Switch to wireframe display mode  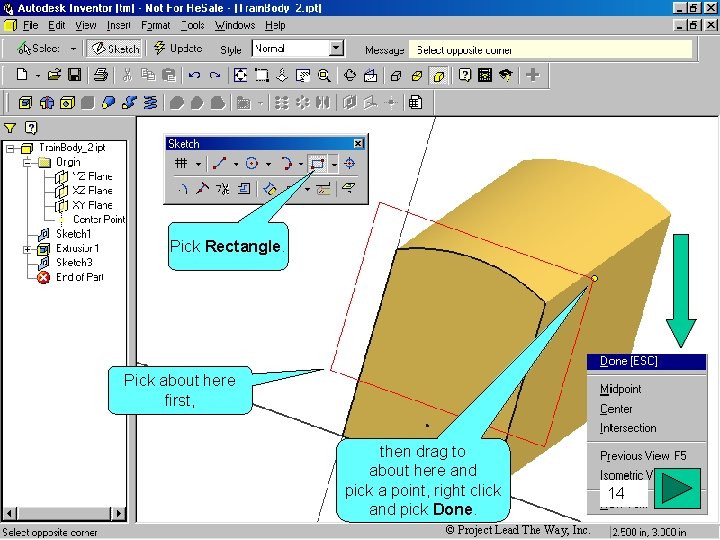point(396,75)
